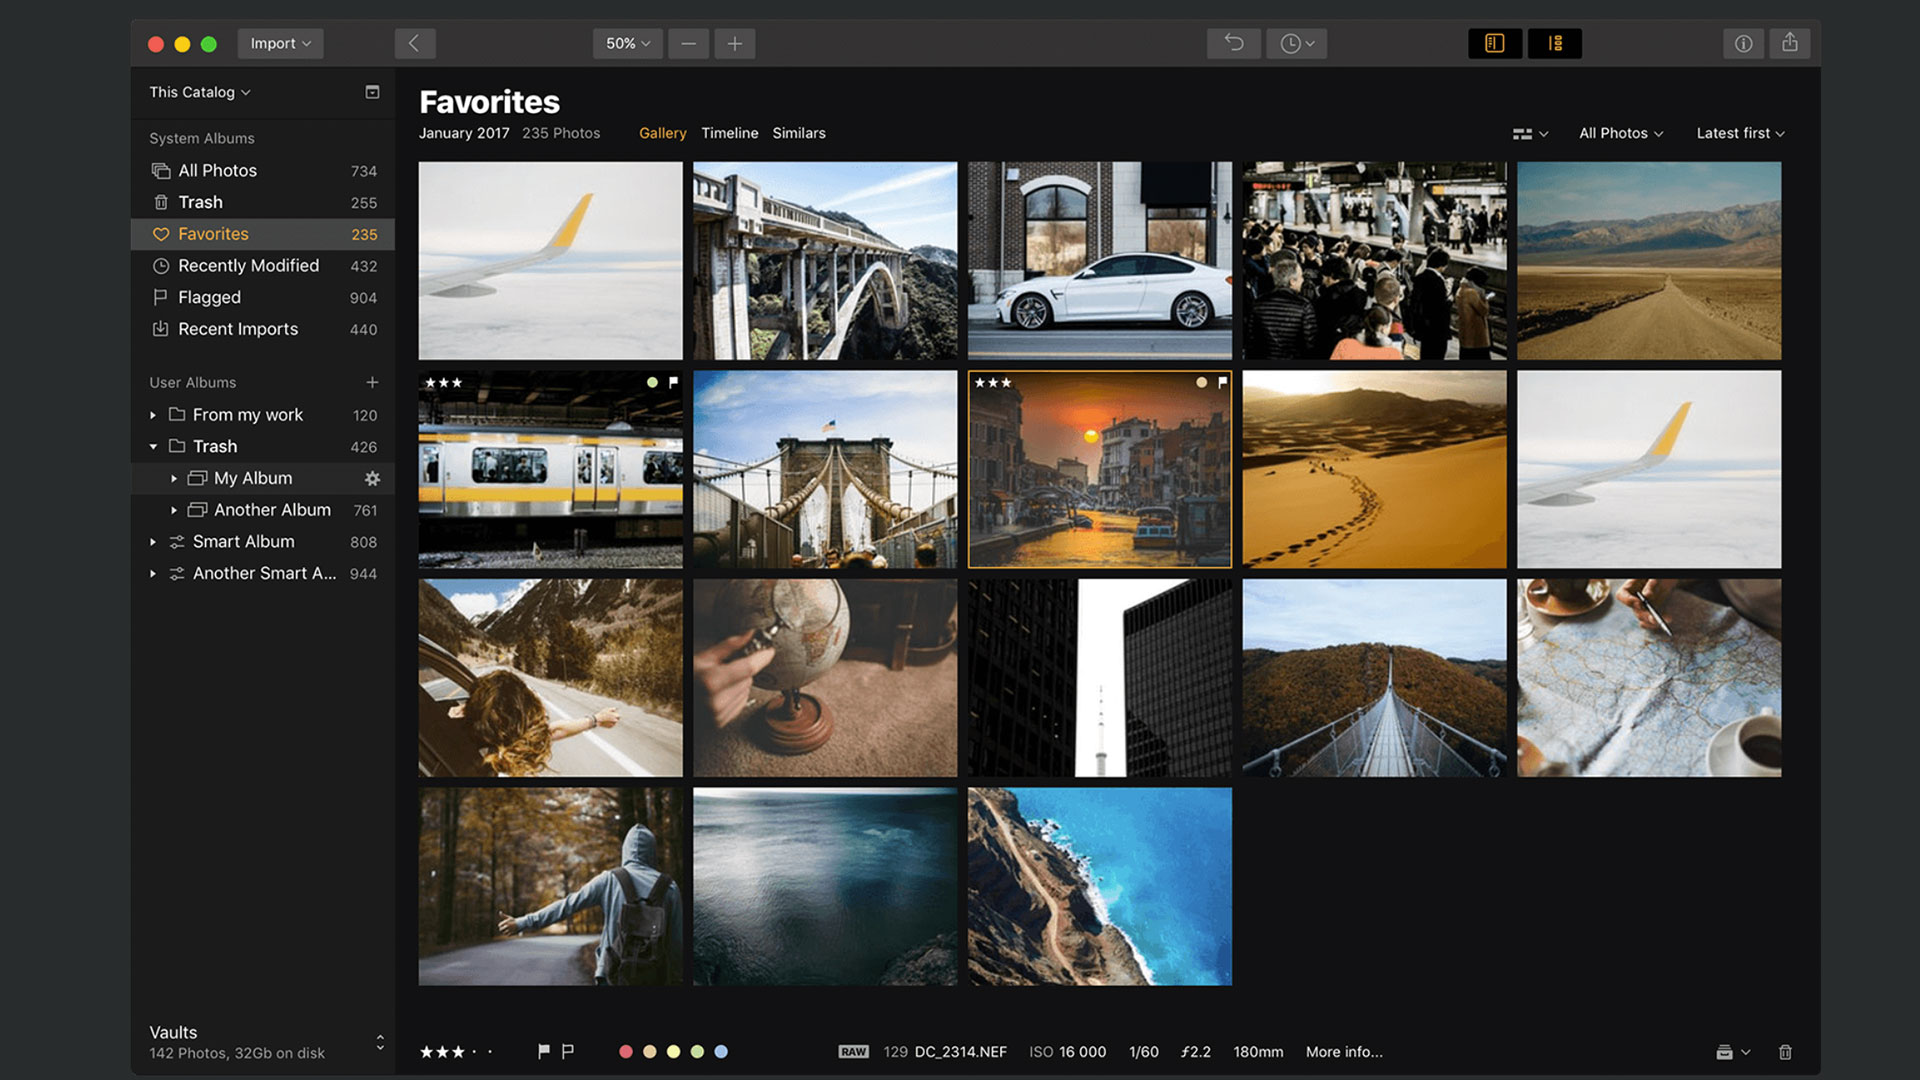Select the Trash system album with 255
The image size is (1920, 1080).
click(x=263, y=202)
